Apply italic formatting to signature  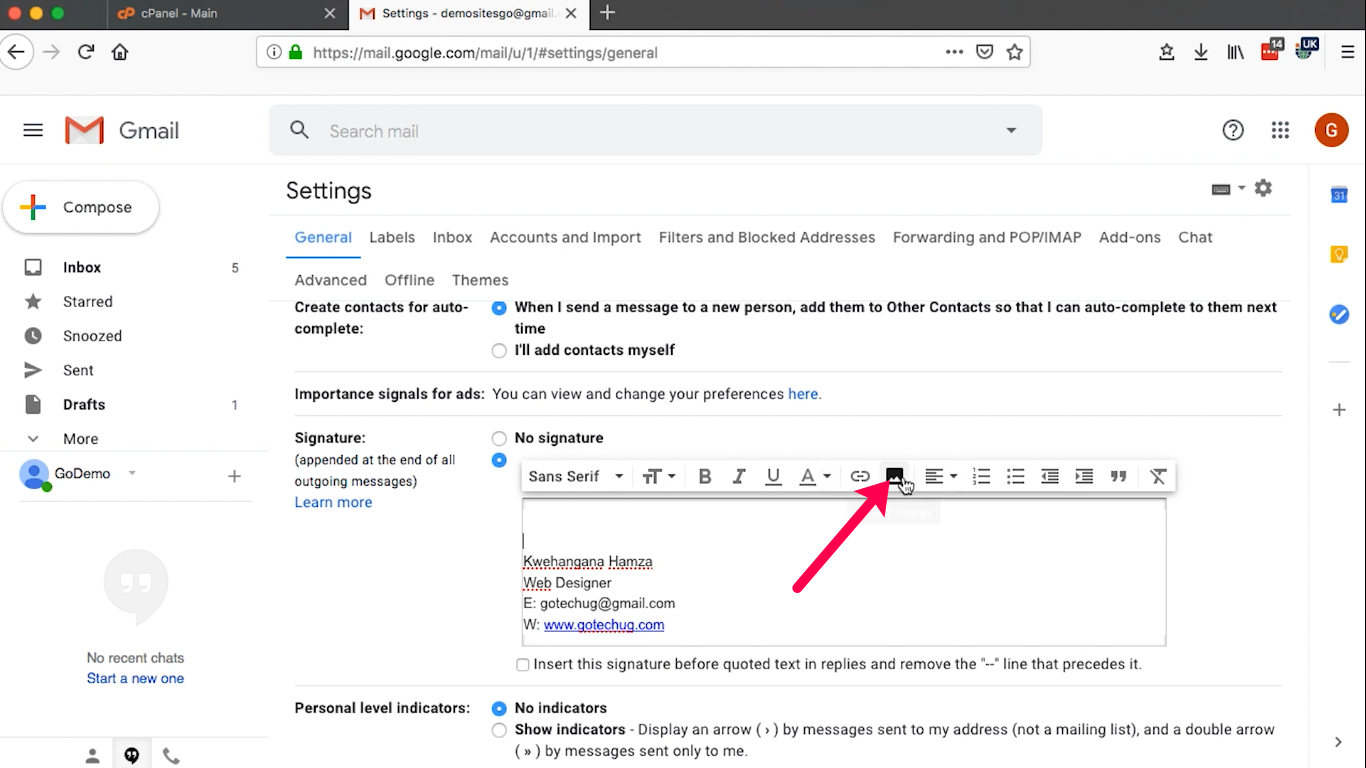pos(739,476)
